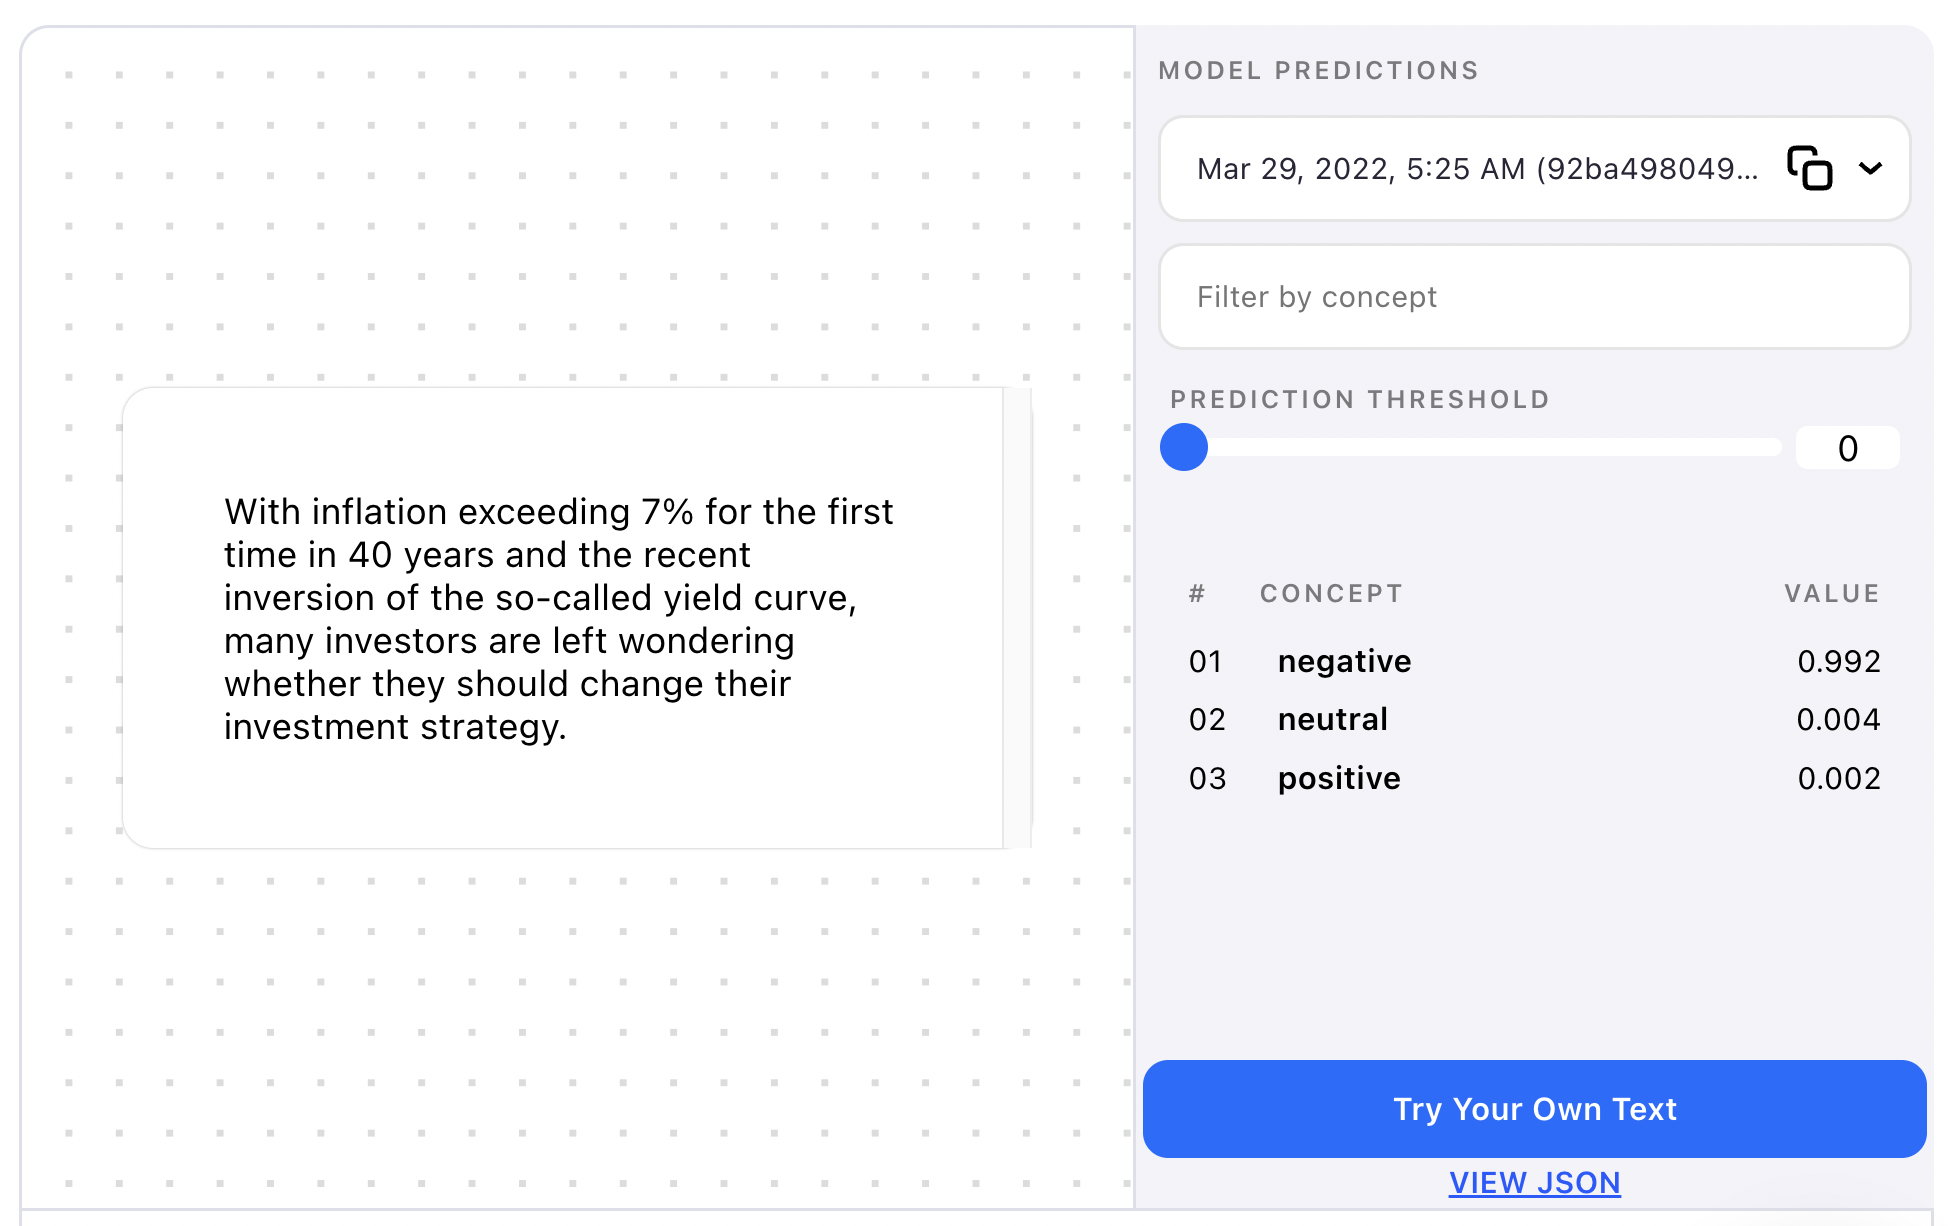
Task: Click the 0.002 value for positive
Action: [x=1838, y=778]
